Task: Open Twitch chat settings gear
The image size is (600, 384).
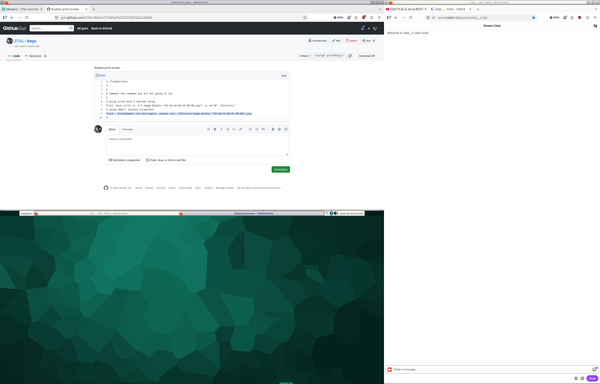Action: point(582,378)
